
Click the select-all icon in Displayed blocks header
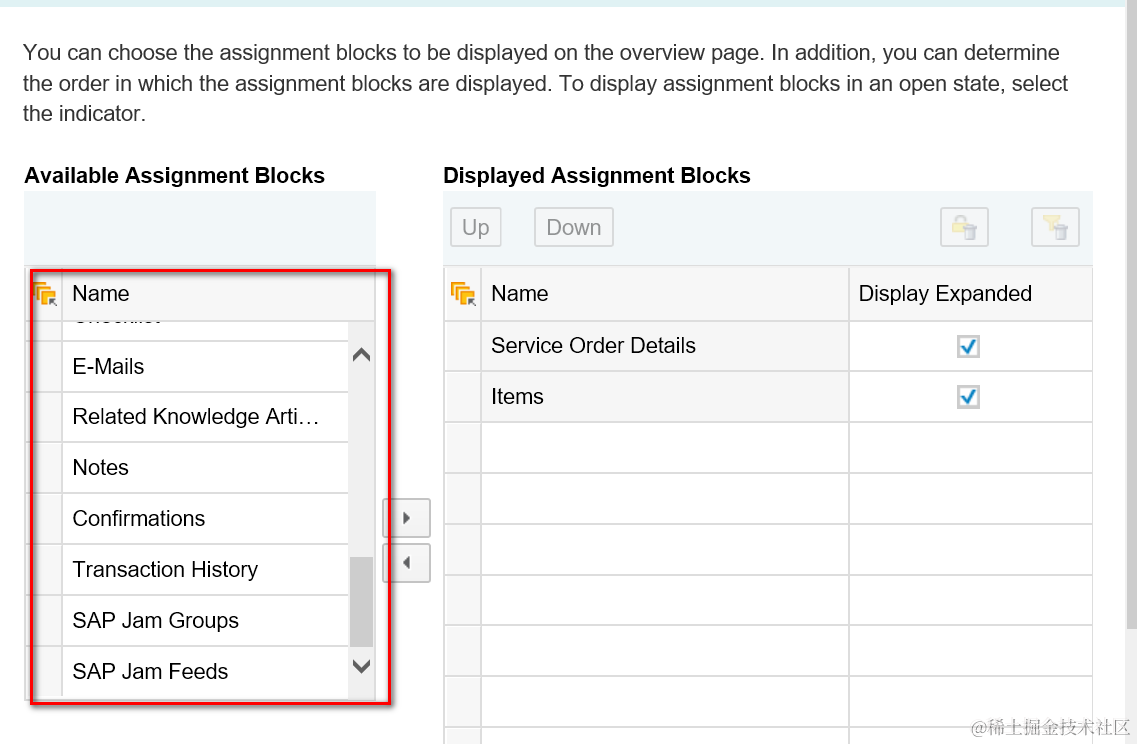coord(463,294)
